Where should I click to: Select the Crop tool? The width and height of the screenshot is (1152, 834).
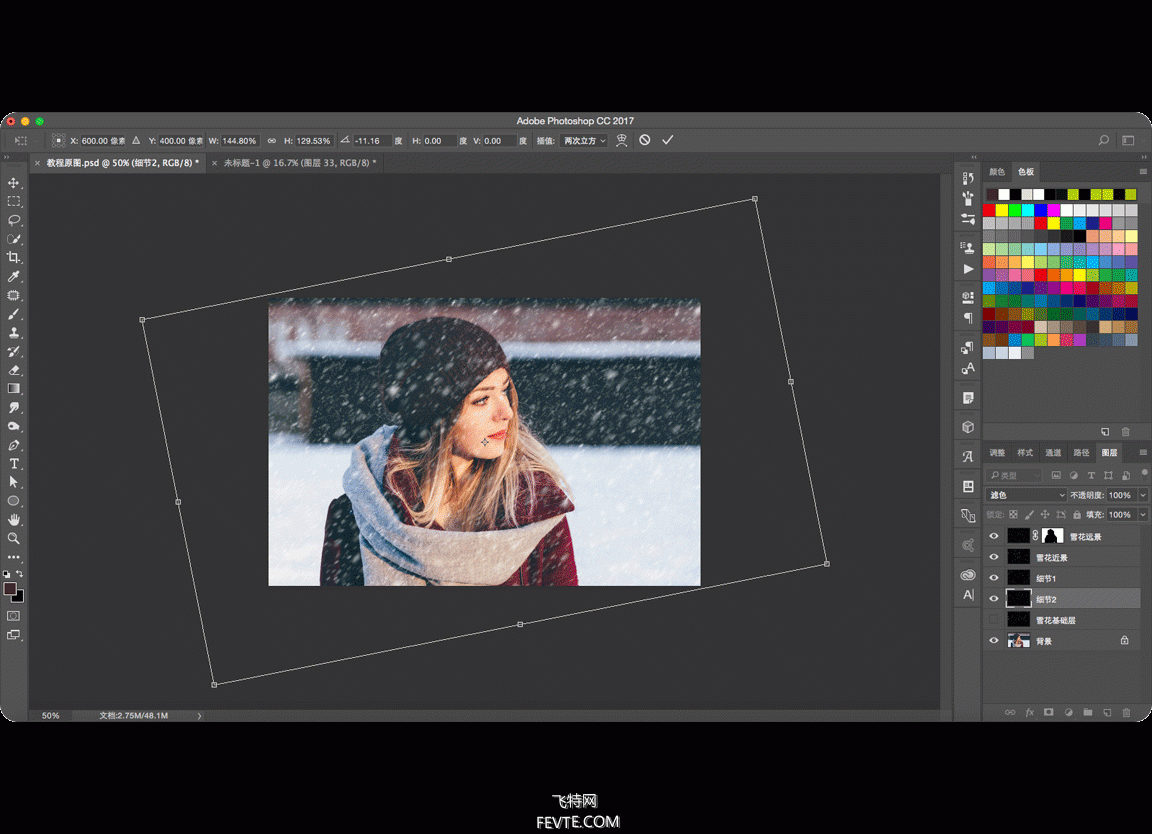[x=13, y=257]
